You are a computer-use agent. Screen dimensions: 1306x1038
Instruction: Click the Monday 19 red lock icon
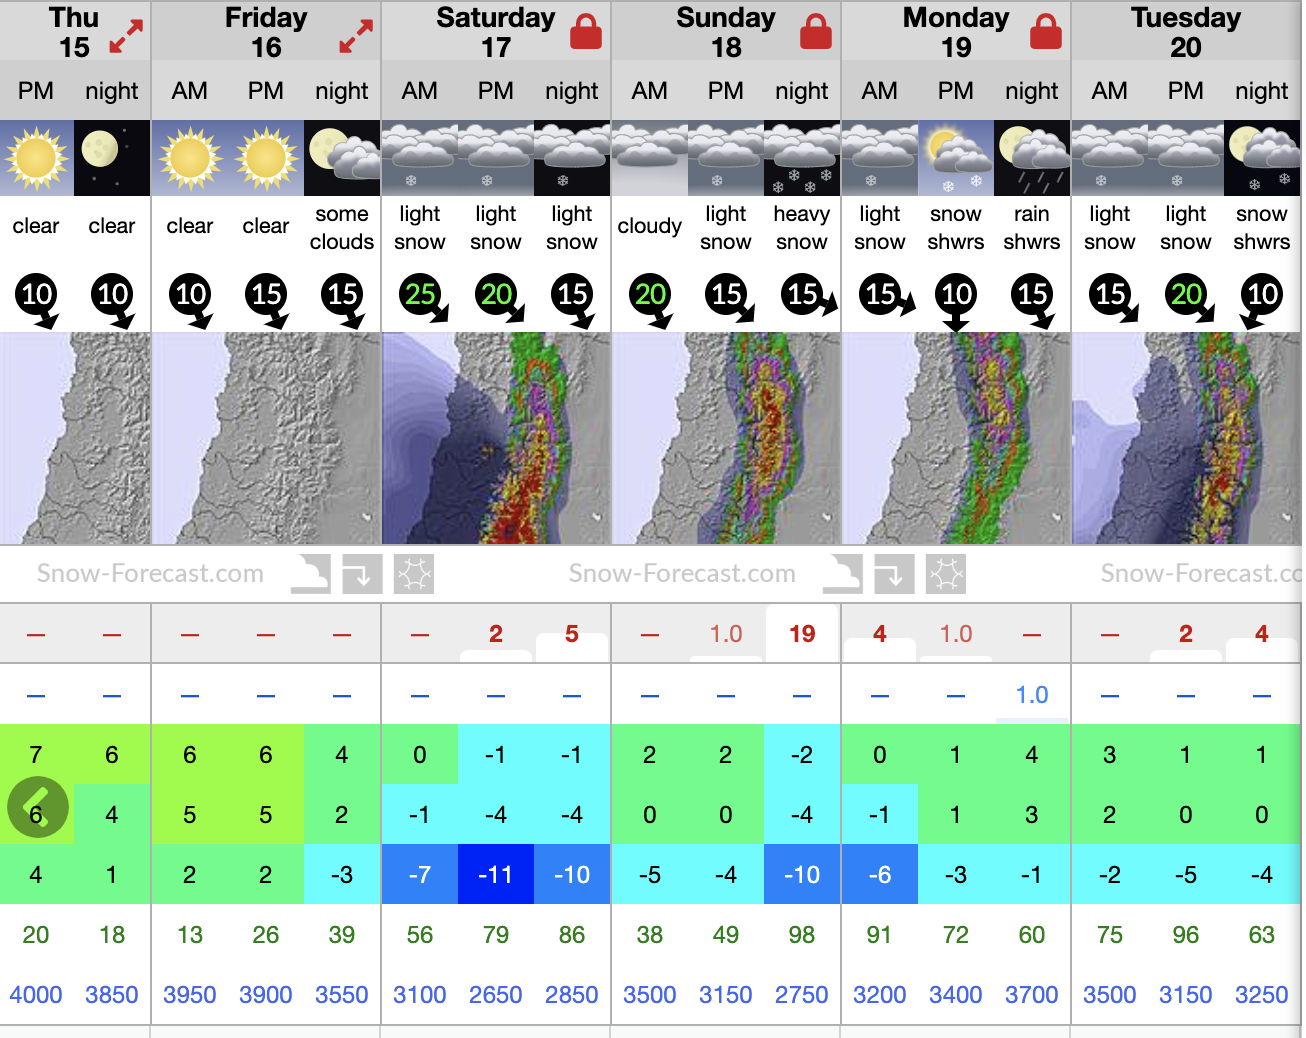pyautogui.click(x=1046, y=33)
